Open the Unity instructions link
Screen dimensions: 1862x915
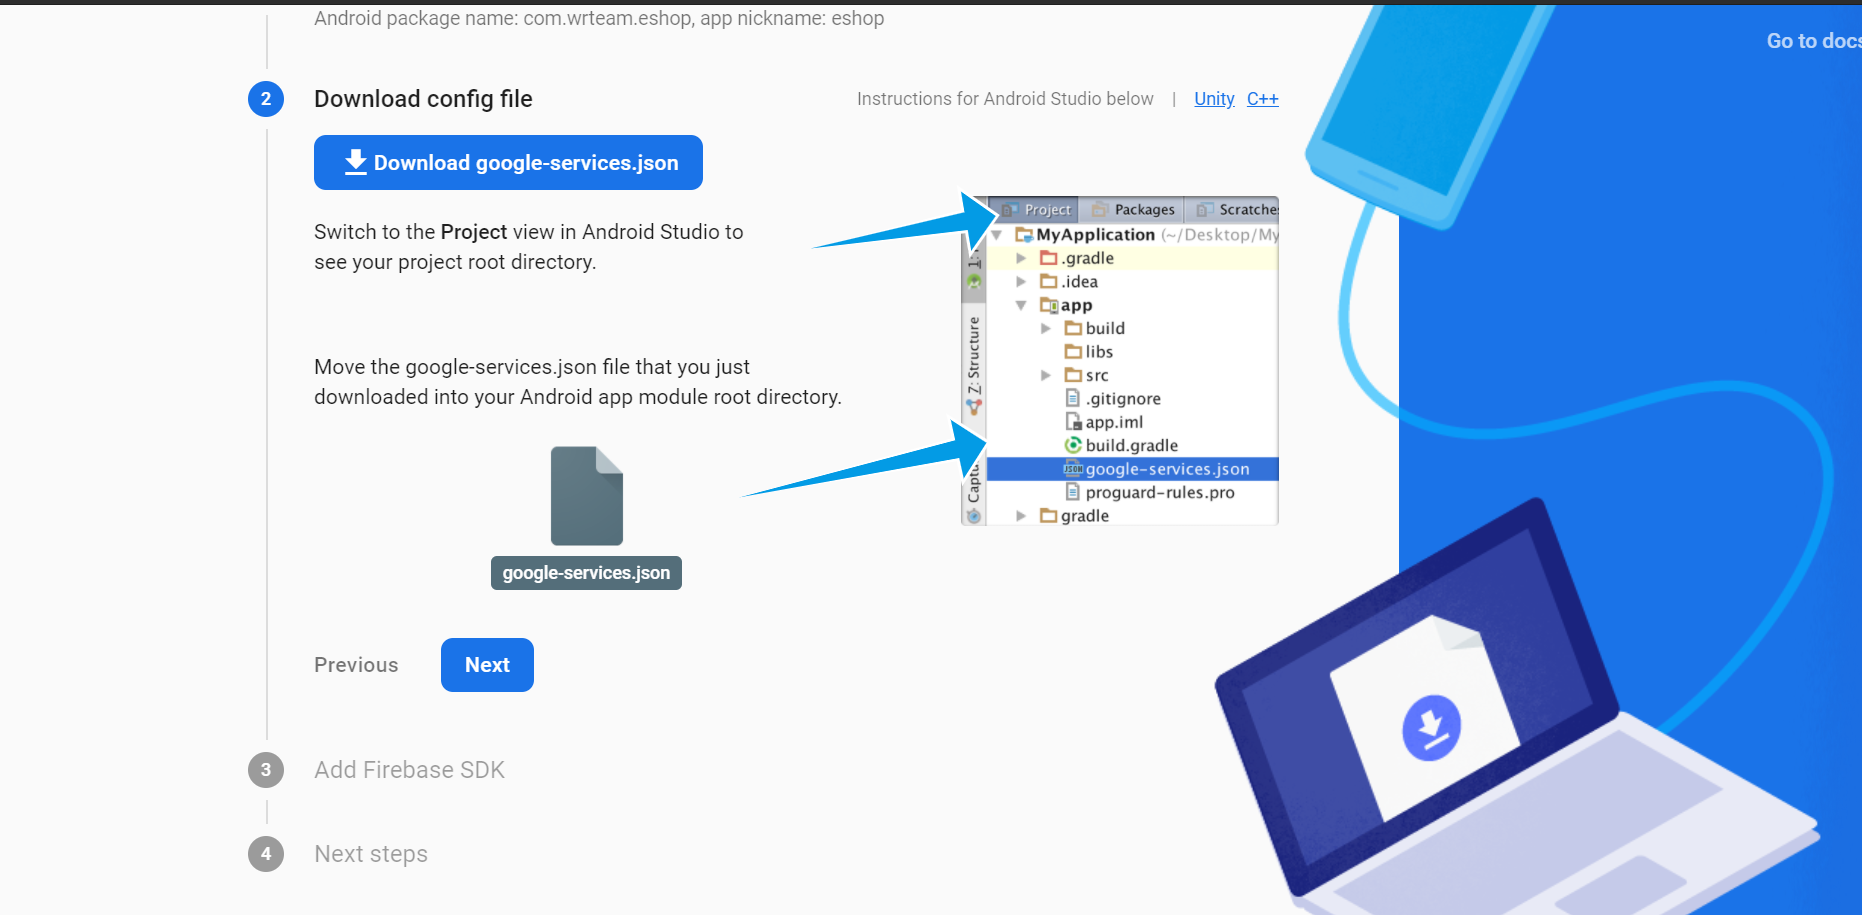click(1214, 99)
